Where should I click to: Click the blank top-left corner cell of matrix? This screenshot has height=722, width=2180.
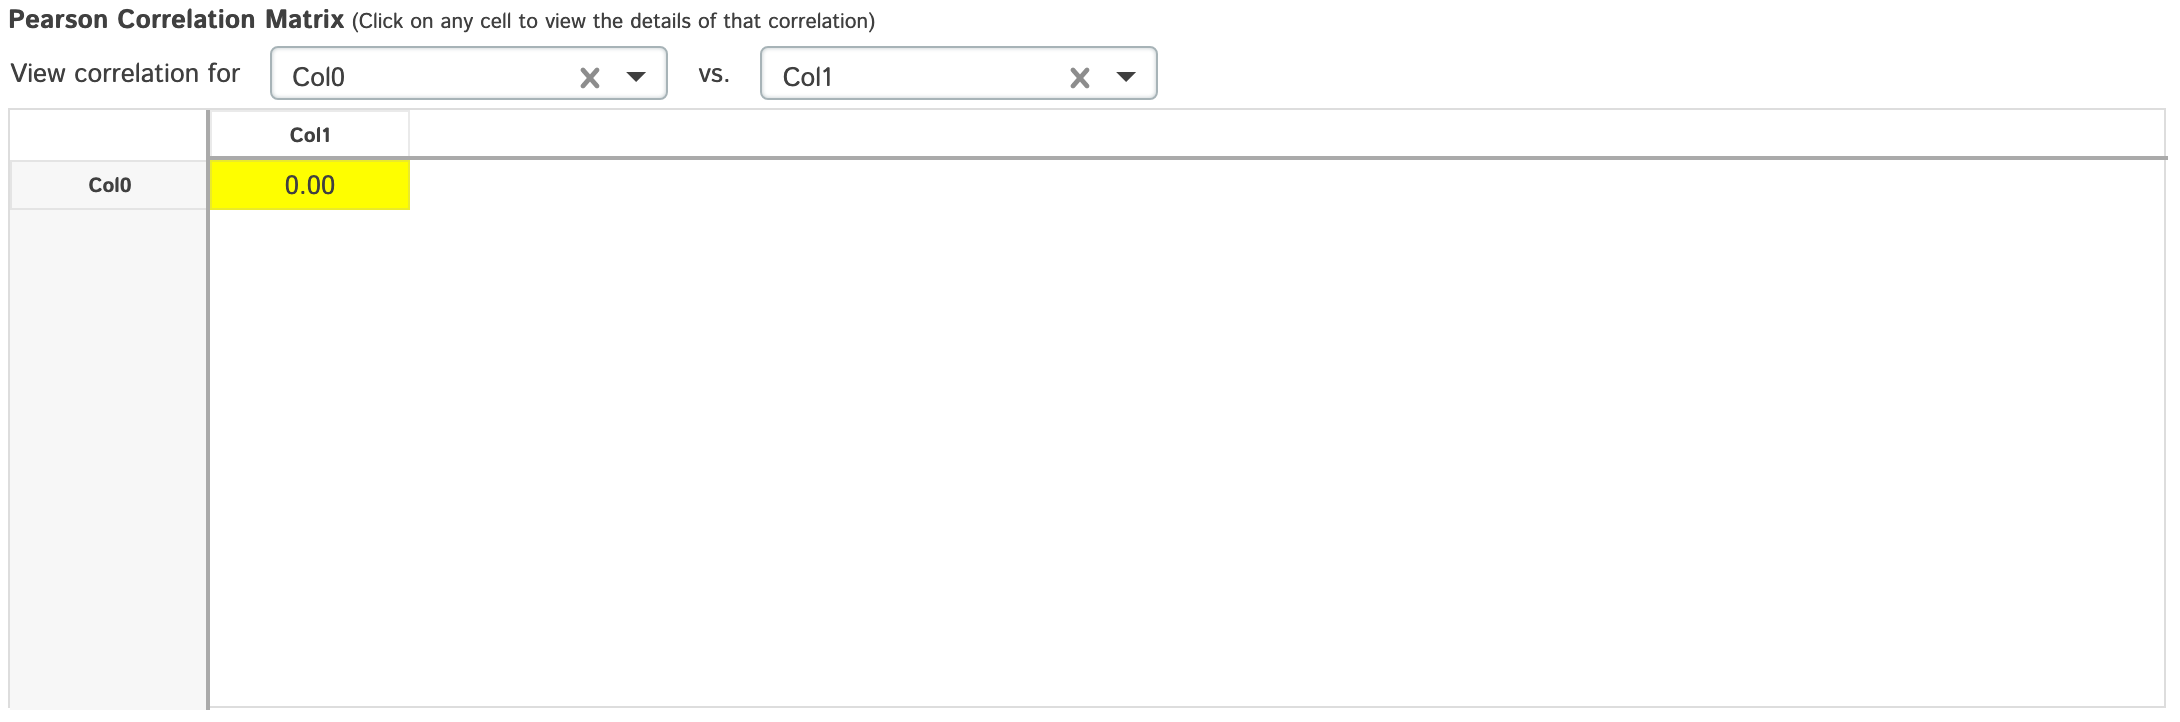tap(108, 135)
